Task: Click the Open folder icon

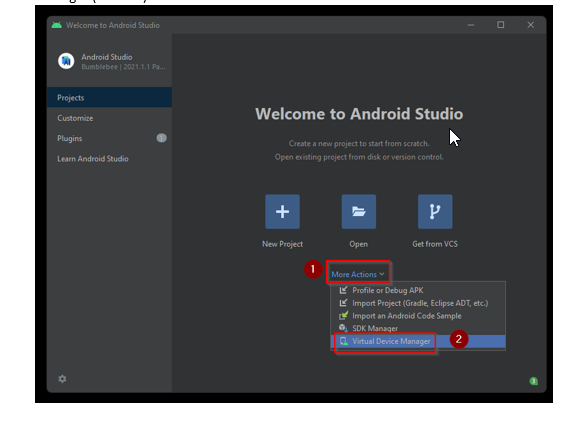Action: (359, 212)
